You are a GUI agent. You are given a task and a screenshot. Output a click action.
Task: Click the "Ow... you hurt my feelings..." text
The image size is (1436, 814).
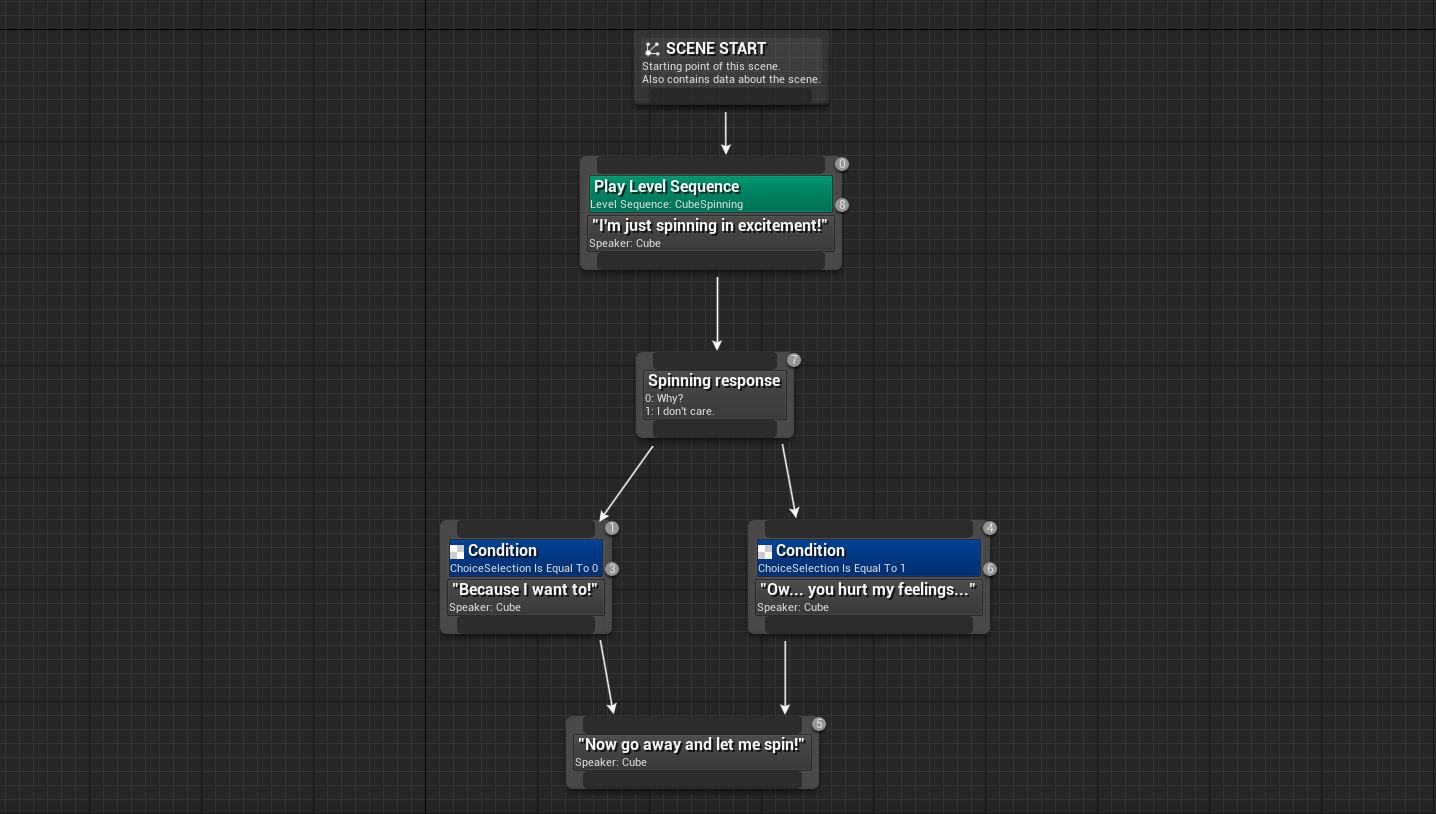(867, 589)
